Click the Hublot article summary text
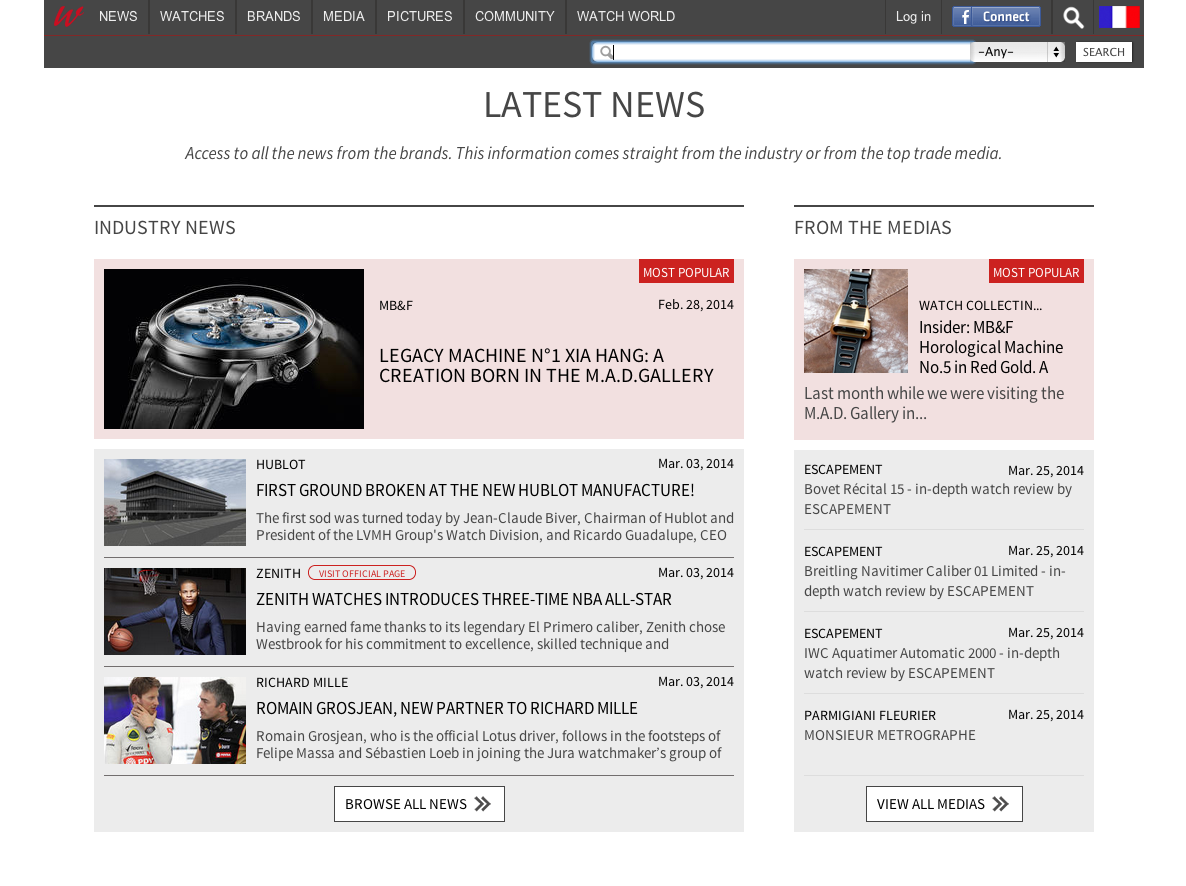1186x886 pixels. tap(495, 527)
